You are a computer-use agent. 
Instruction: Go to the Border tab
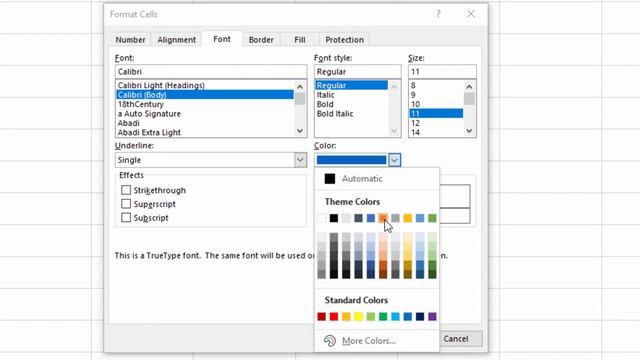(261, 40)
